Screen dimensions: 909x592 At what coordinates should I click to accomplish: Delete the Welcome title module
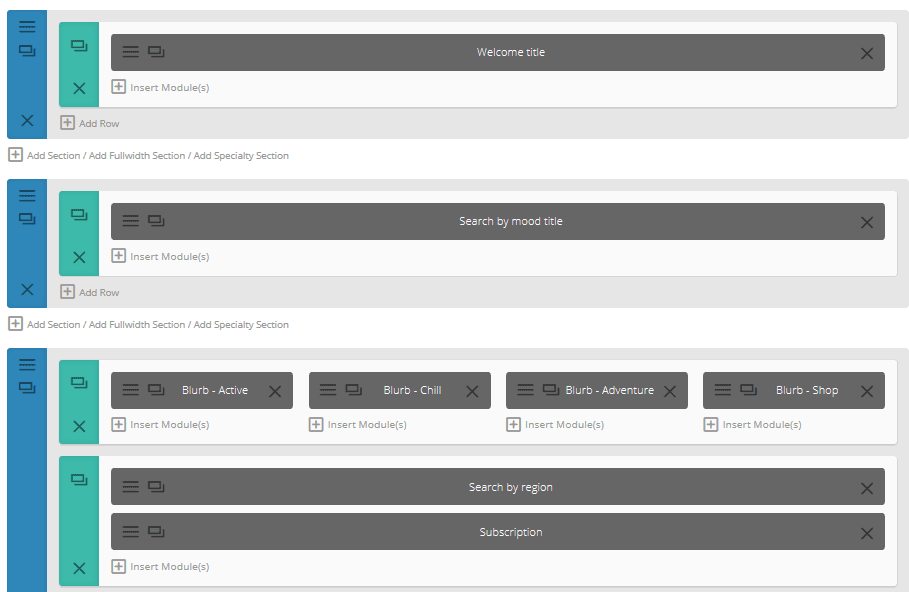(867, 53)
